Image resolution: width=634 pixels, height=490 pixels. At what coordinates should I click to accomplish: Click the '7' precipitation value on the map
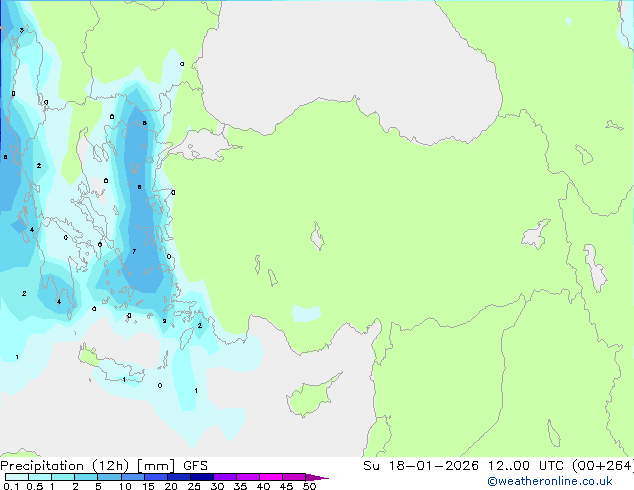134,251
